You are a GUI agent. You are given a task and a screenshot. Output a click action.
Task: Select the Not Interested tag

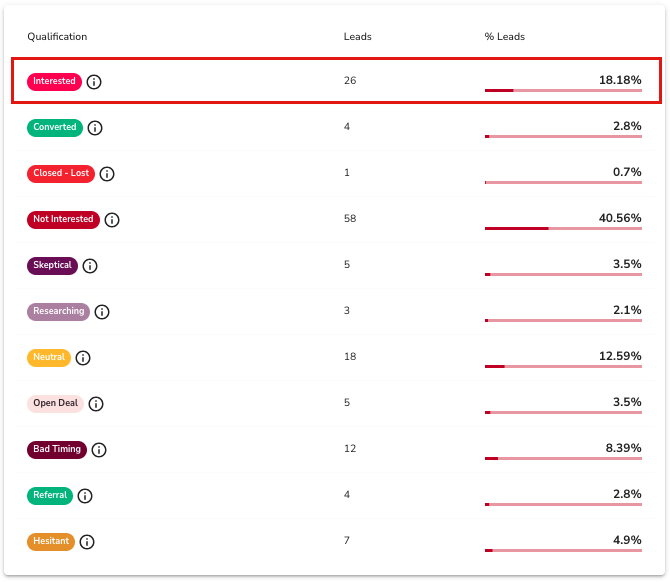coord(63,219)
